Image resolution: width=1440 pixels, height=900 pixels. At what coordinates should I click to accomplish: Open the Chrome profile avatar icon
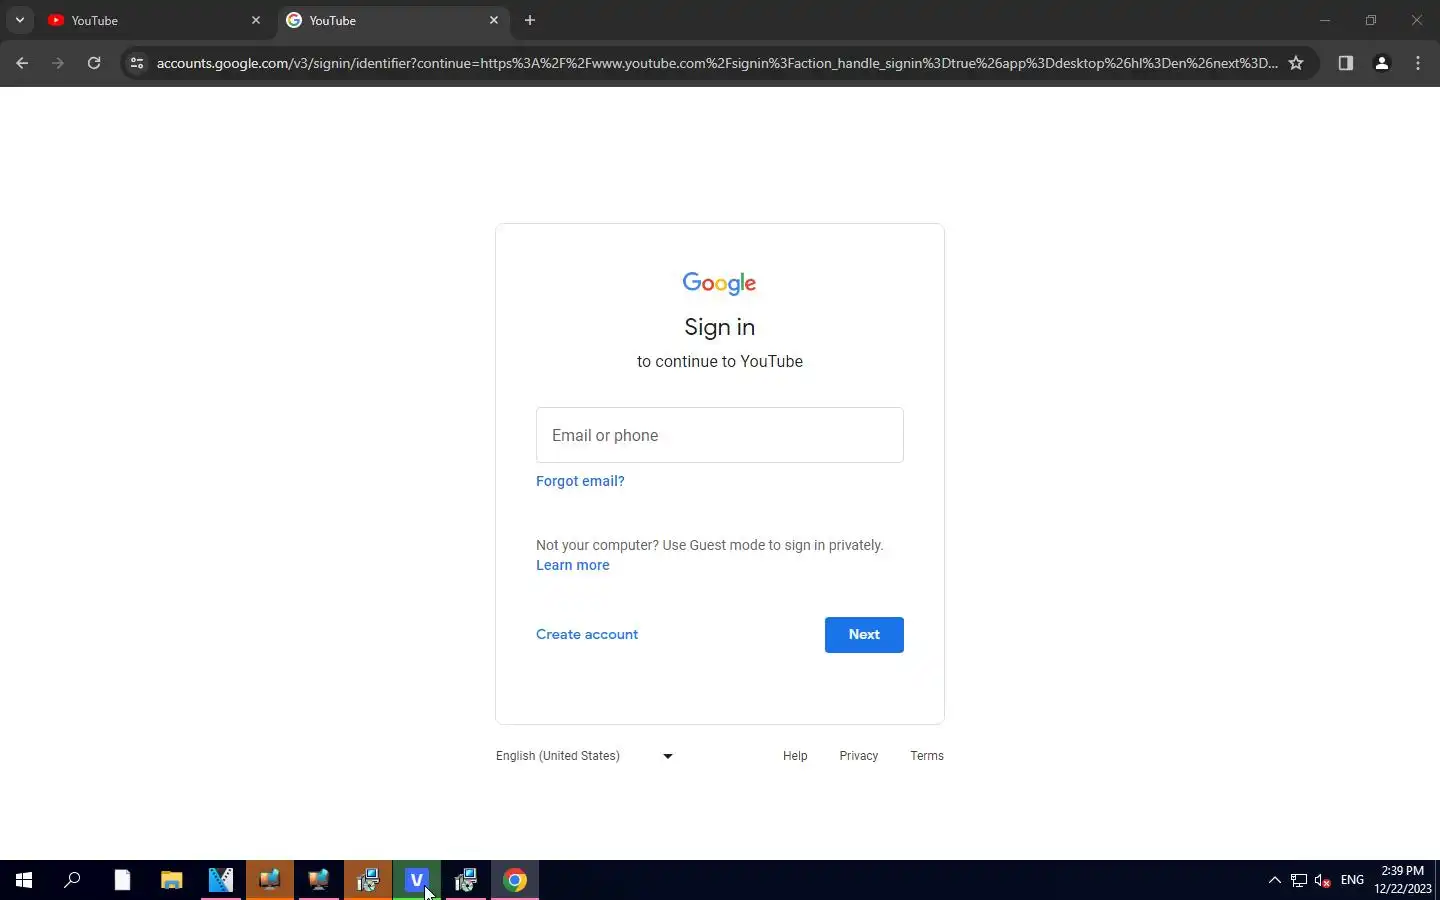coord(1382,63)
